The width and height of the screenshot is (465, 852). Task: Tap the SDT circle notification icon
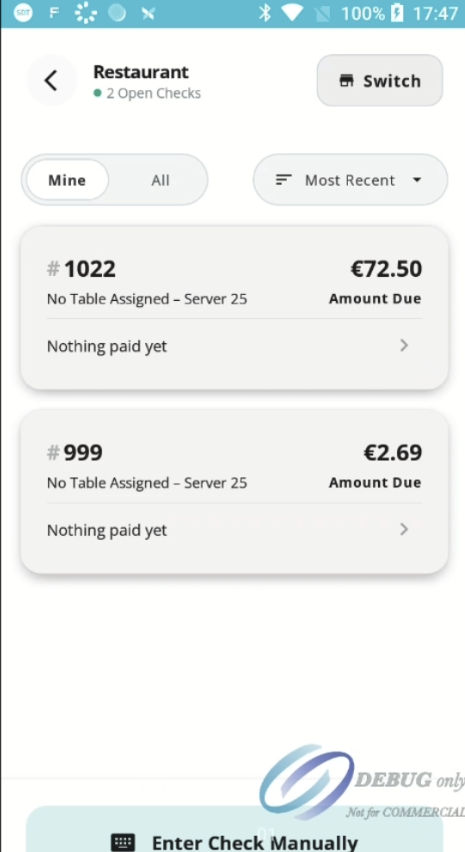(x=23, y=13)
